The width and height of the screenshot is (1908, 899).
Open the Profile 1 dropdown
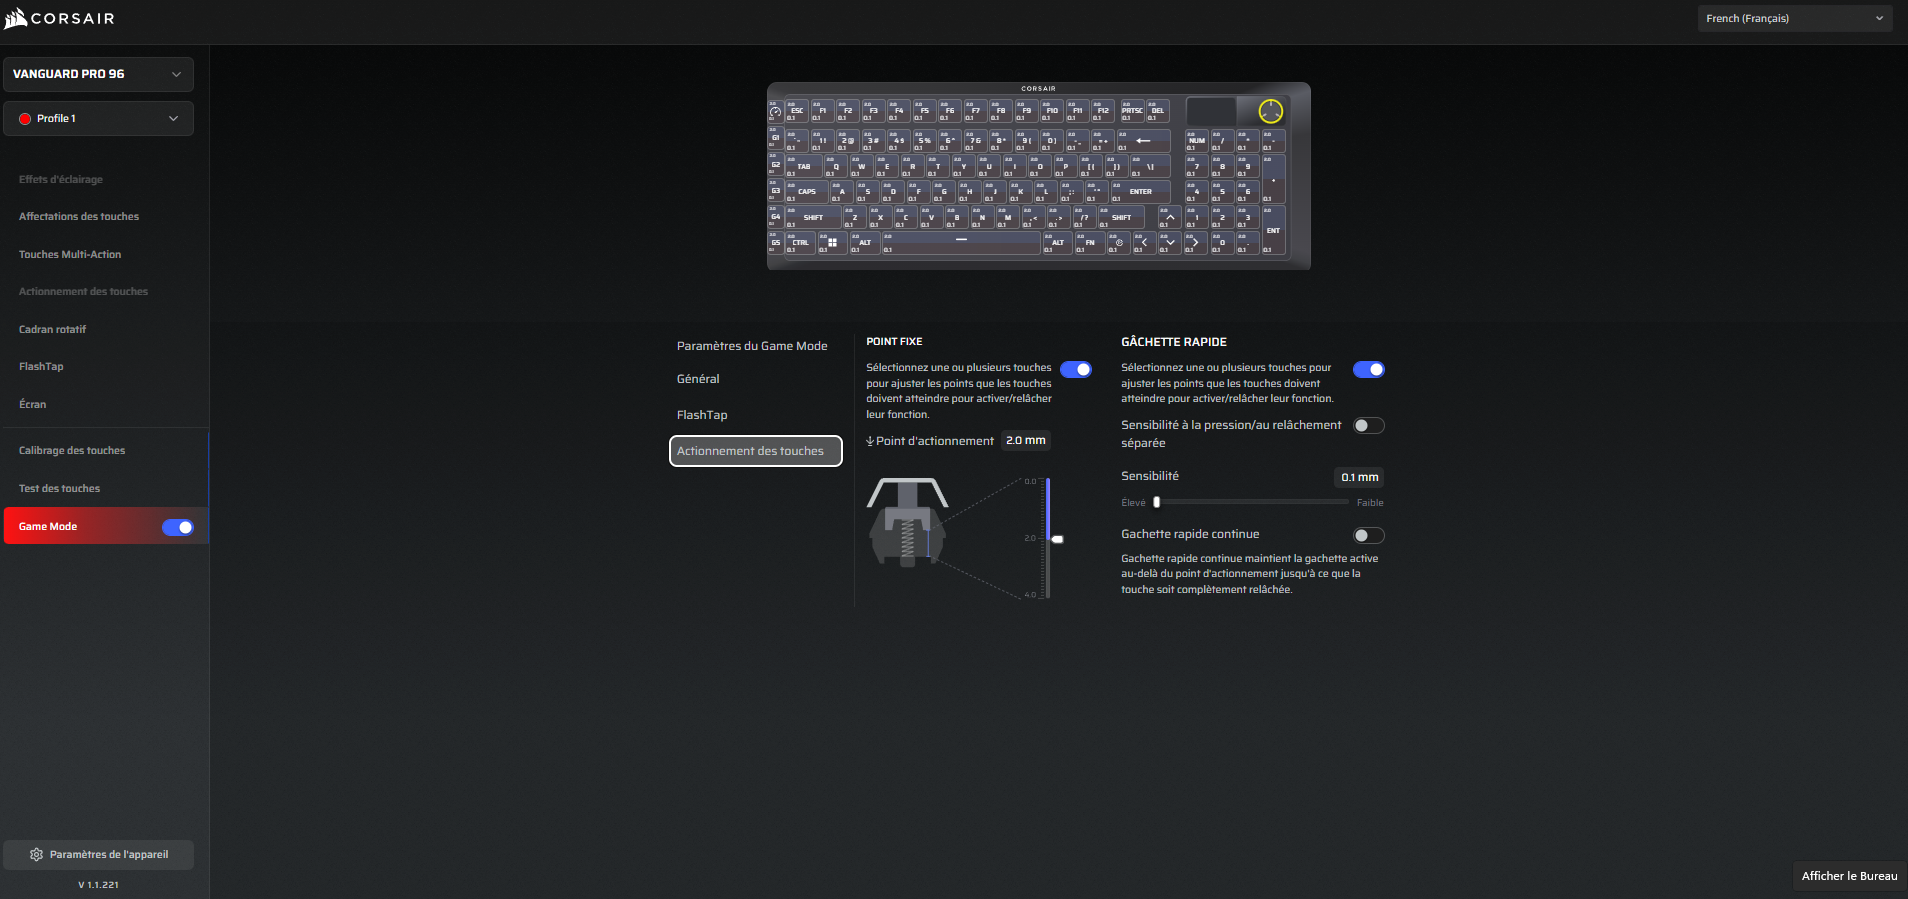98,118
